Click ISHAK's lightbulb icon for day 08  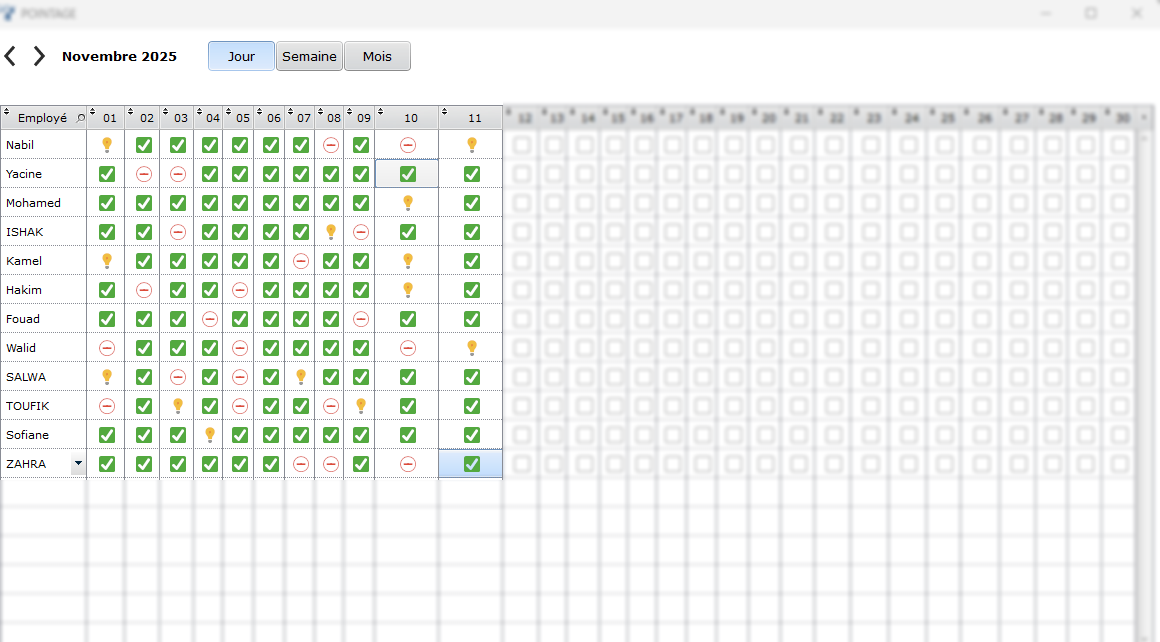click(331, 232)
